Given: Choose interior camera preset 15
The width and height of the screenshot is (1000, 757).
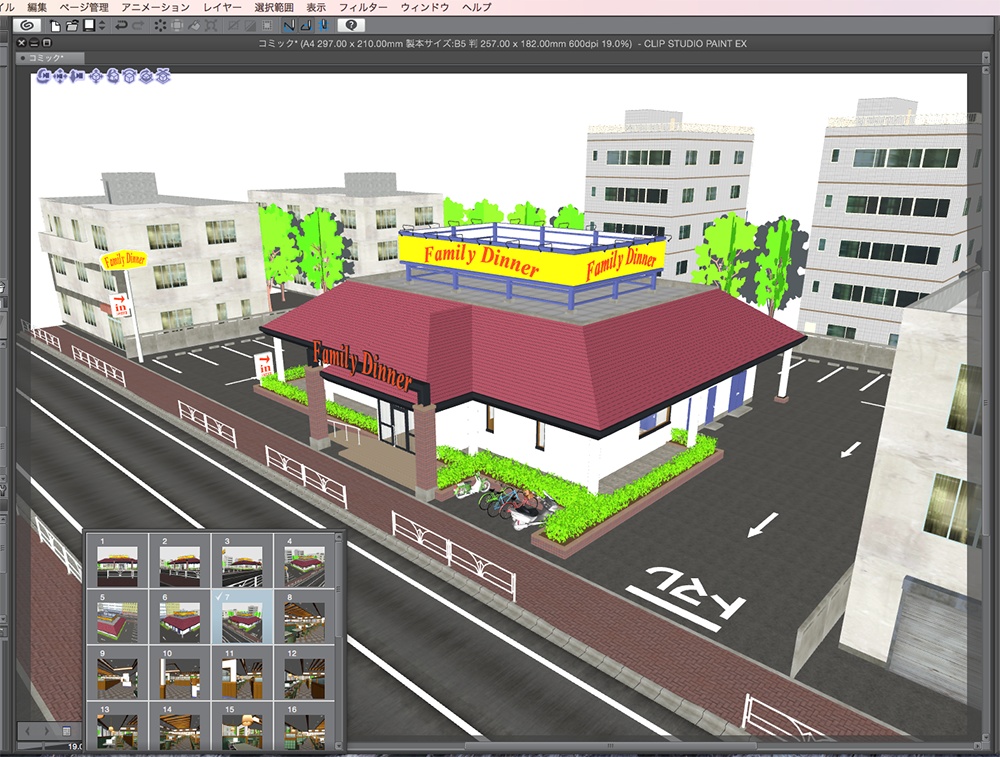Looking at the screenshot, I should [x=242, y=726].
